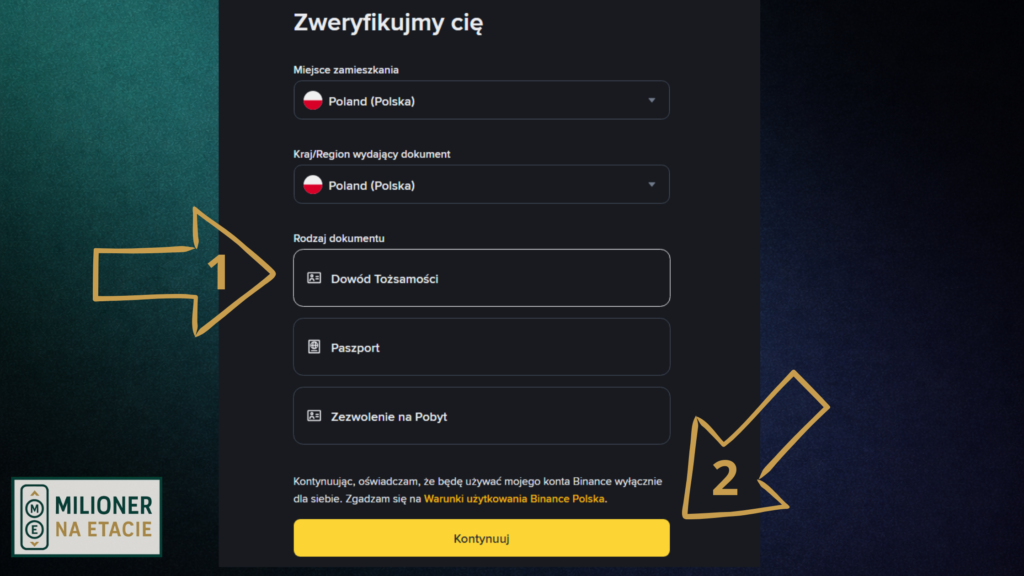Click the passport icon beside Paszport
This screenshot has height=576, width=1024.
pos(314,347)
